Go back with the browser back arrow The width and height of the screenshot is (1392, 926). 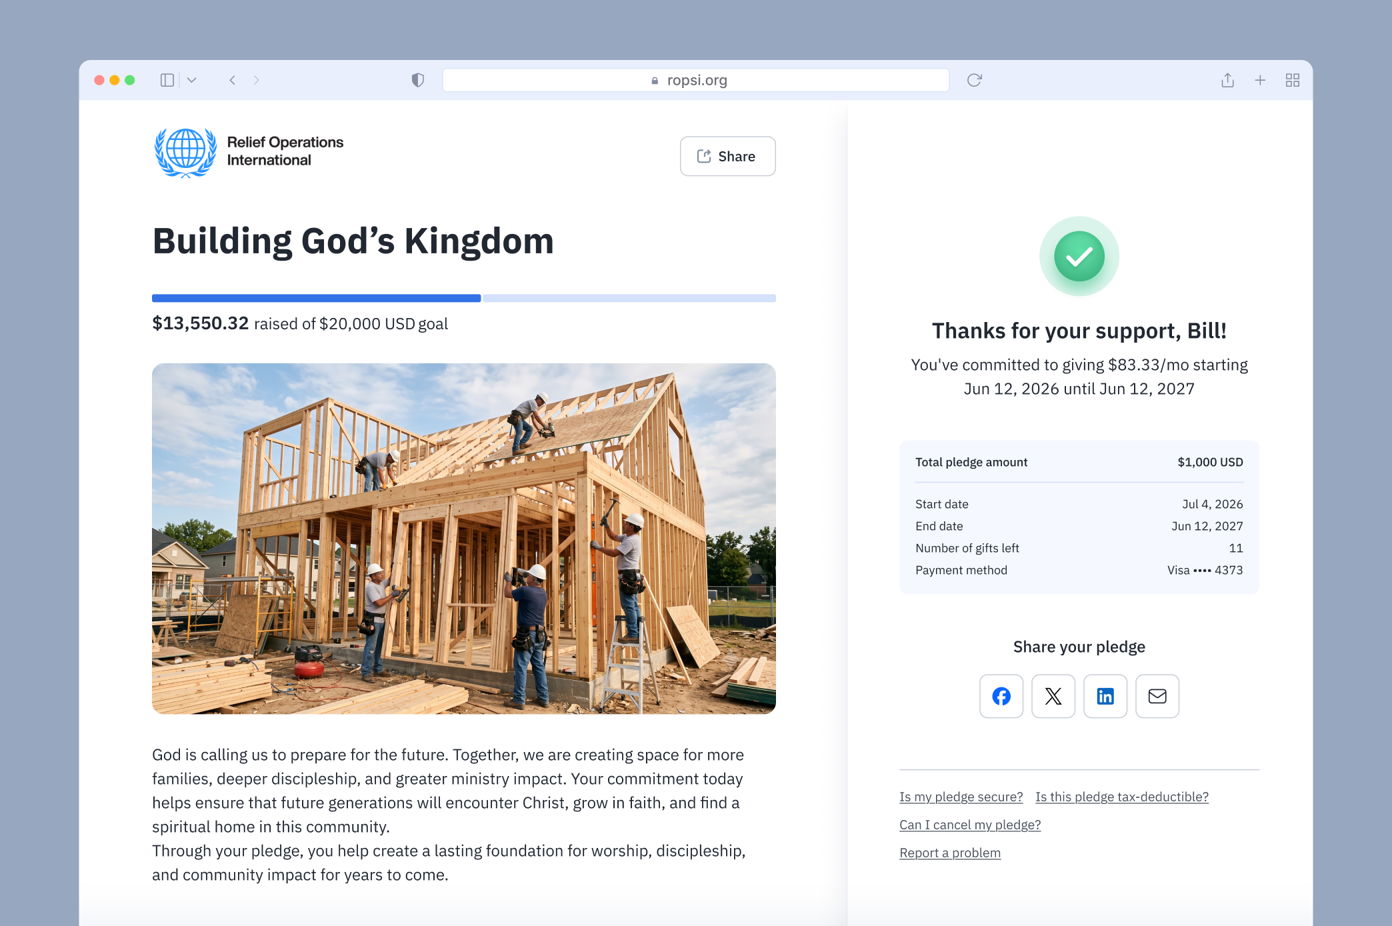pyautogui.click(x=232, y=80)
